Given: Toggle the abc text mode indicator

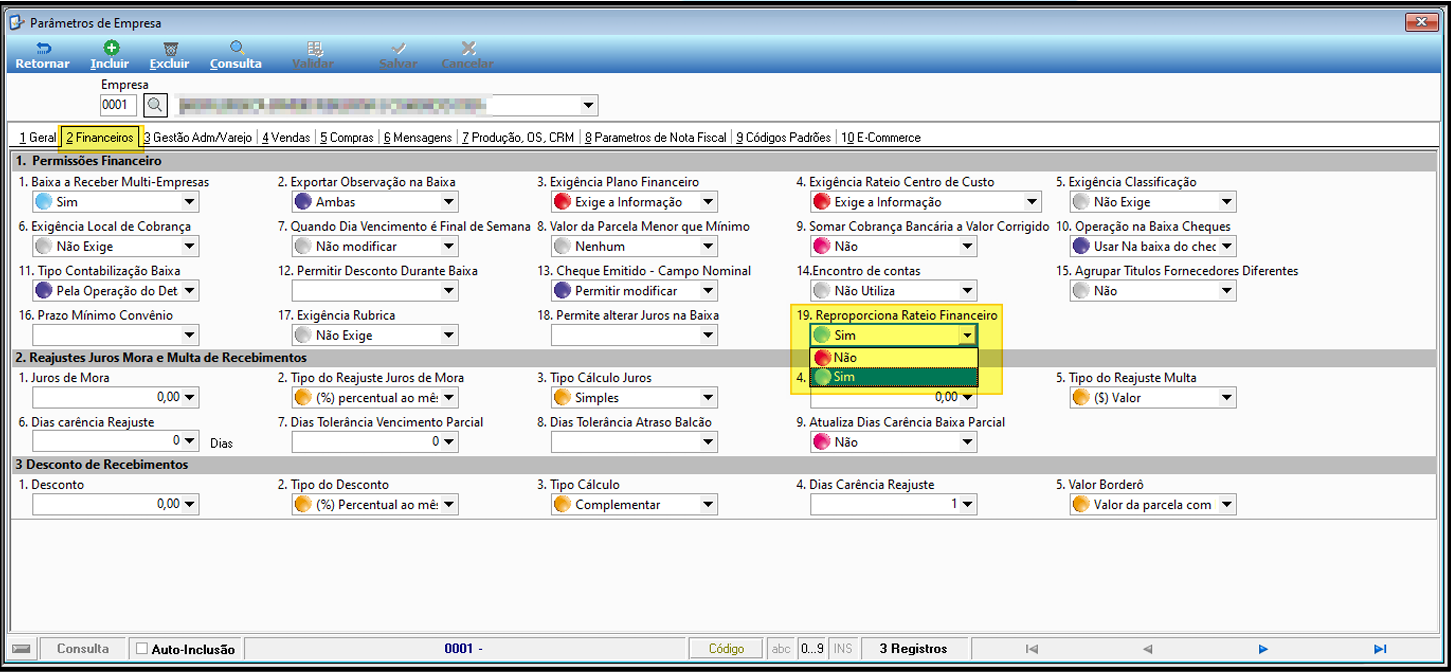Looking at the screenshot, I should pos(782,649).
